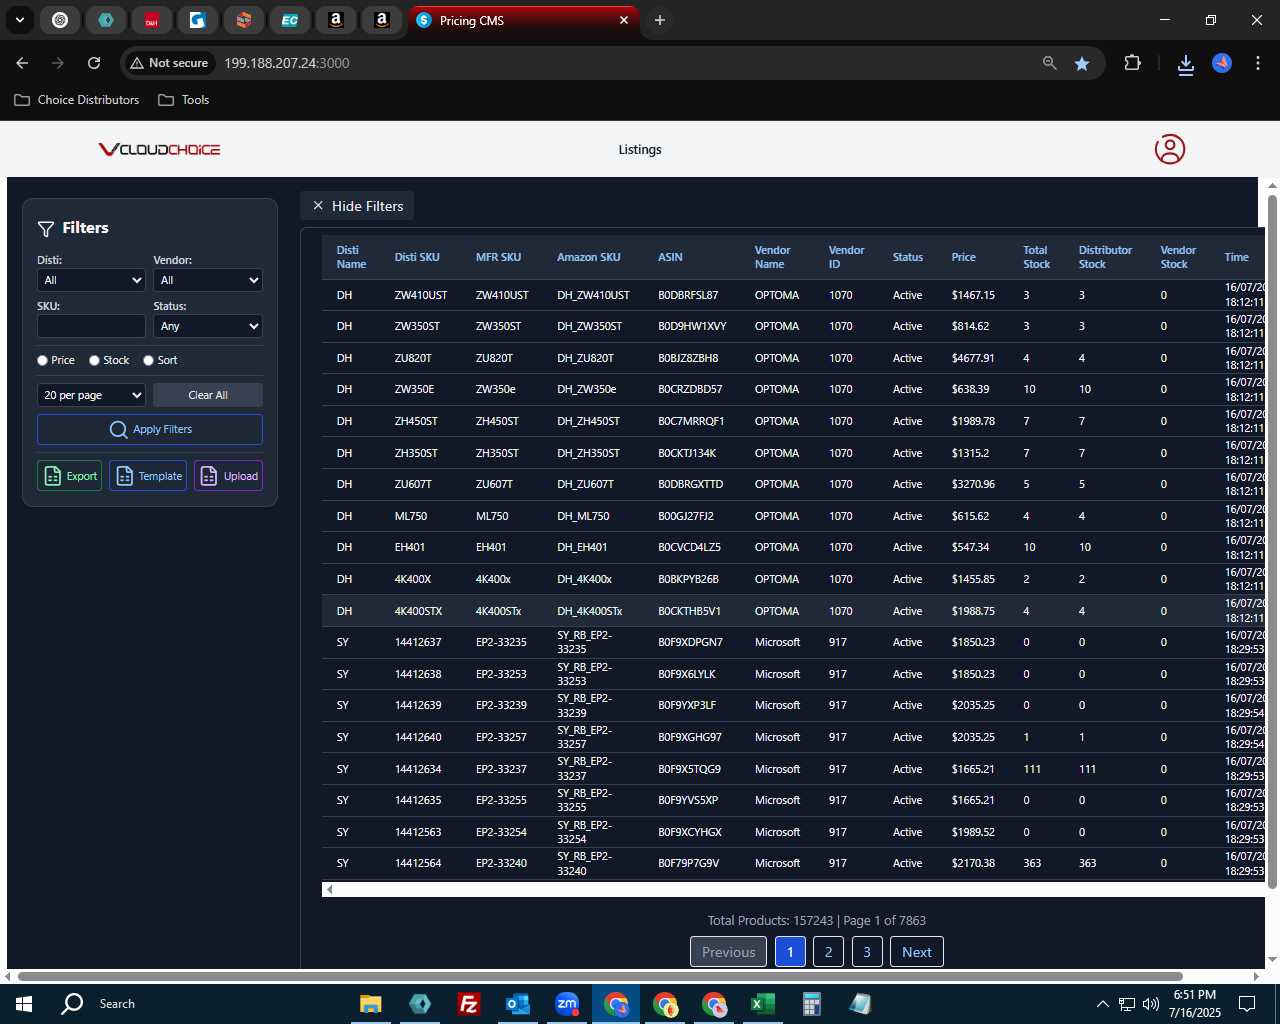Image resolution: width=1280 pixels, height=1024 pixels.
Task: Open Windows Start menu
Action: click(24, 1004)
